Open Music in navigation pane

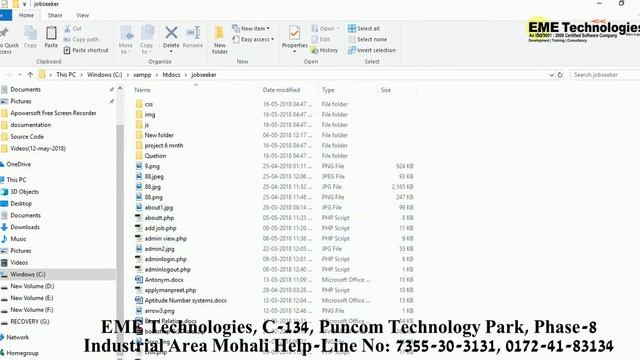(x=18, y=239)
